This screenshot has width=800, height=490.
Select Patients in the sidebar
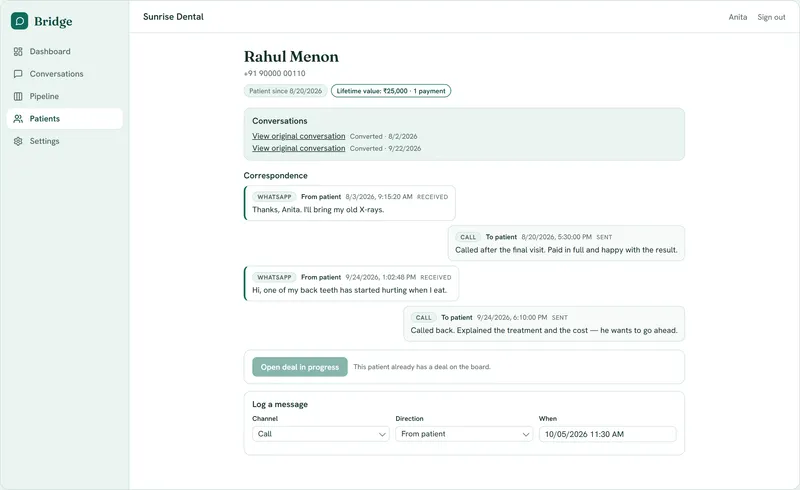tap(65, 119)
